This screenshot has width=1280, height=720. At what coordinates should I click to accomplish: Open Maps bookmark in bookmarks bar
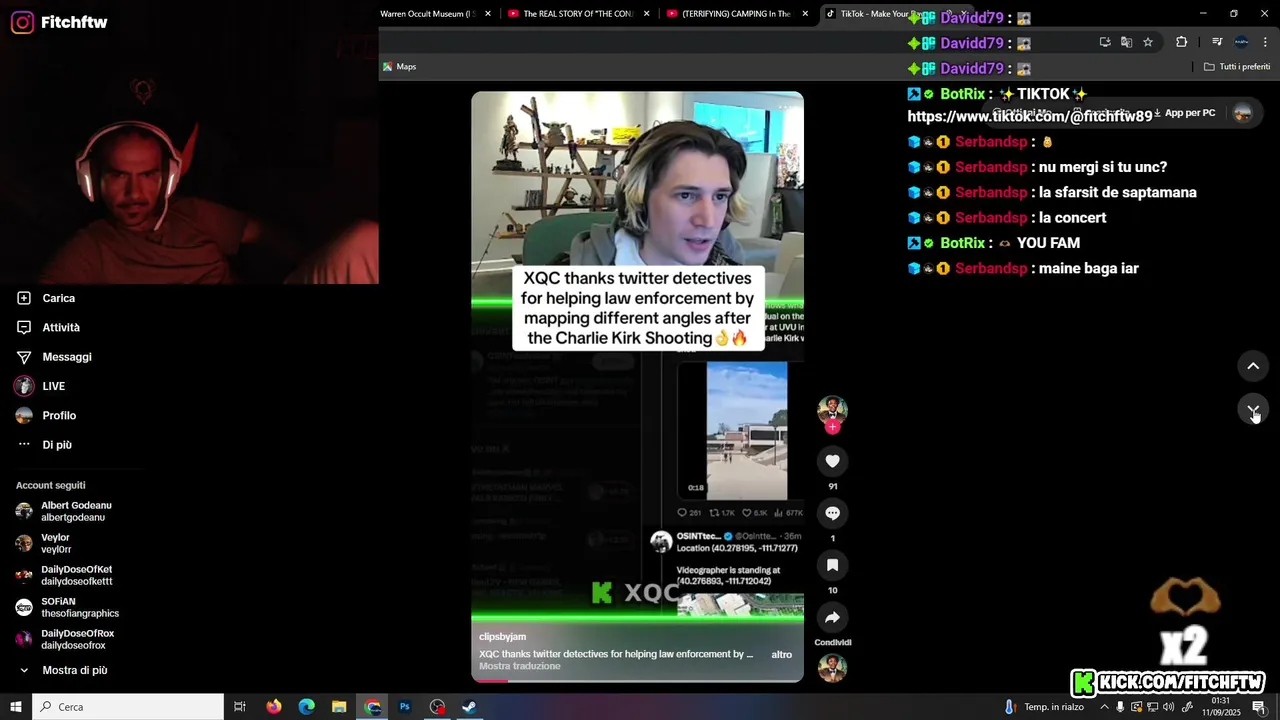point(399,67)
